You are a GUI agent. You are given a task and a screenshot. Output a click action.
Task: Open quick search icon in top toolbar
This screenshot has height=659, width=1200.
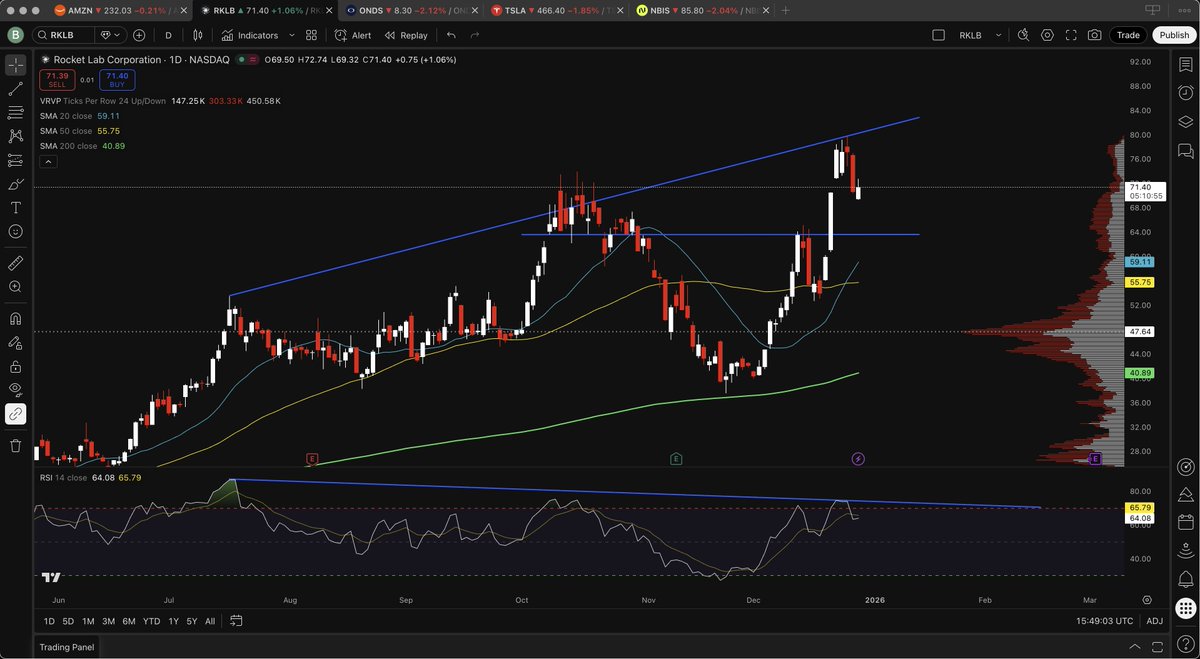click(1023, 35)
